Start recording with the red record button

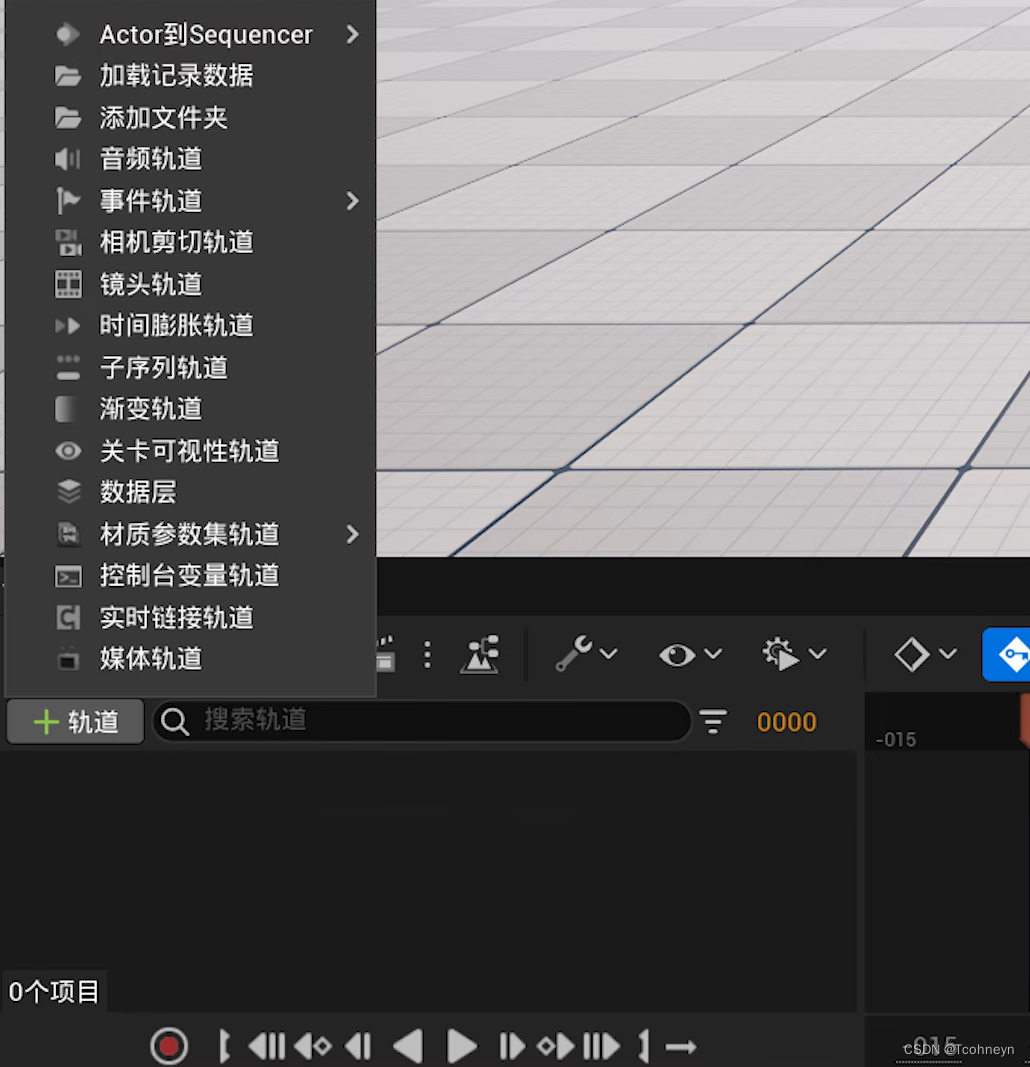pos(169,1046)
